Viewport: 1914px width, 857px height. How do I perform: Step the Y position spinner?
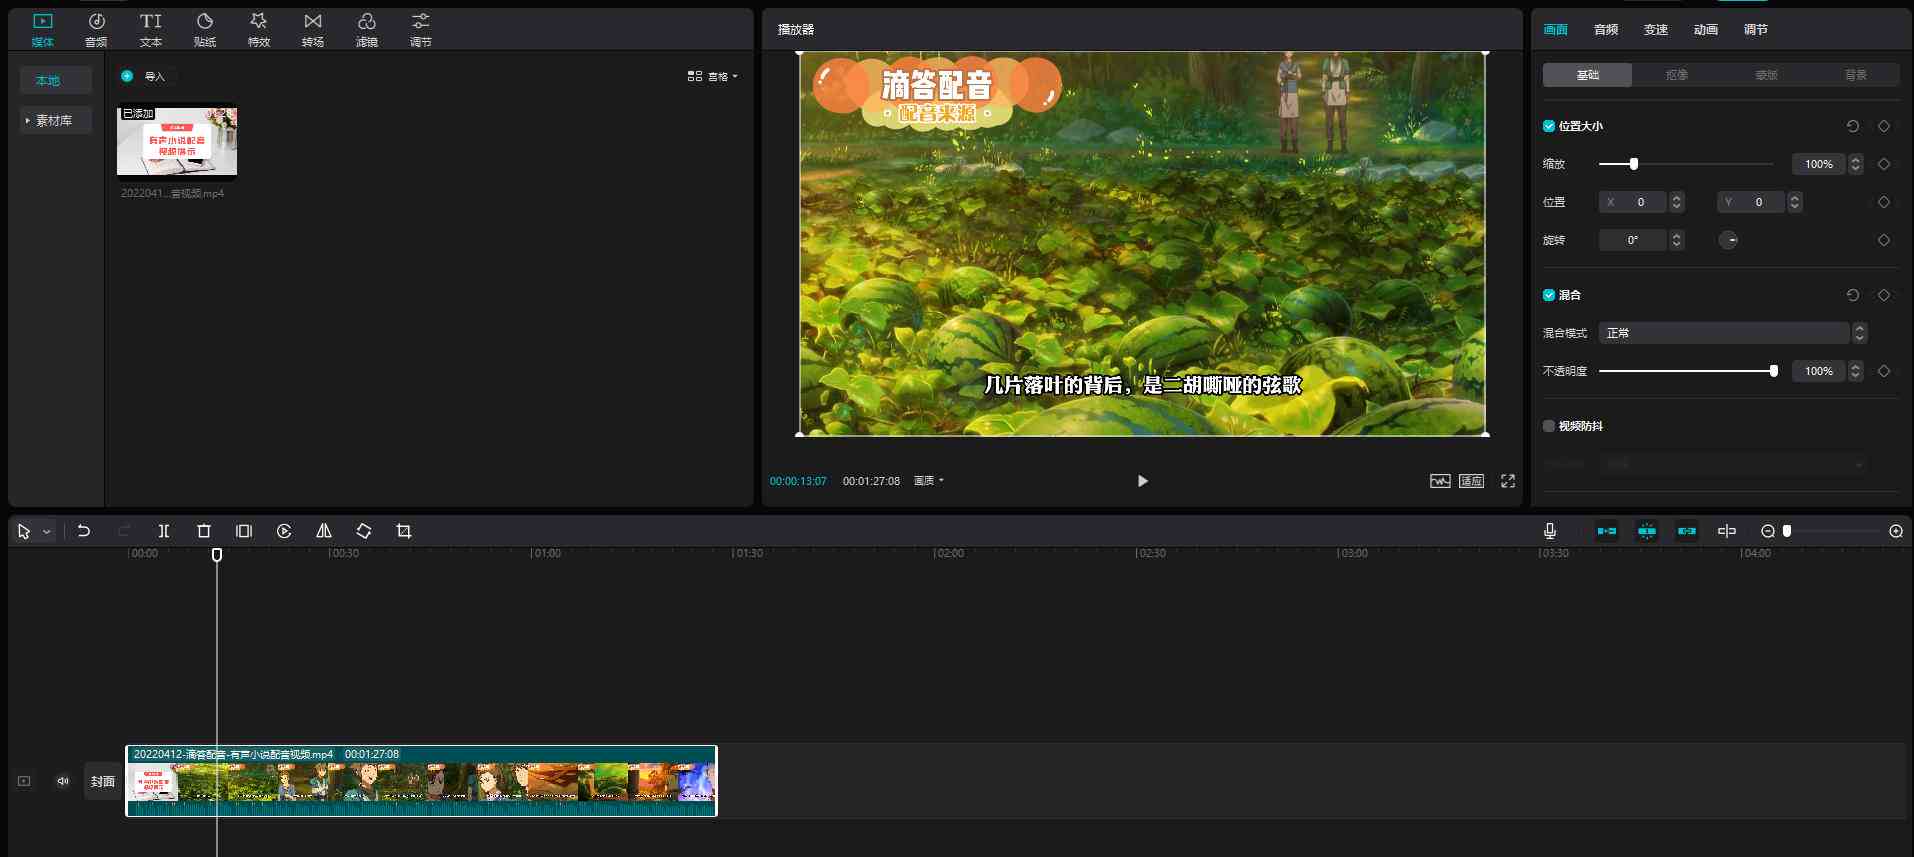click(1795, 202)
